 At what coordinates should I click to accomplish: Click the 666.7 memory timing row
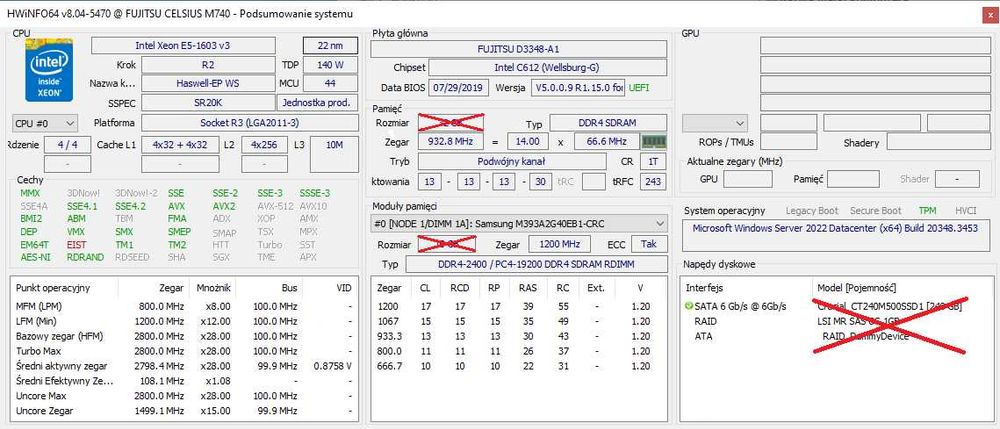519,366
